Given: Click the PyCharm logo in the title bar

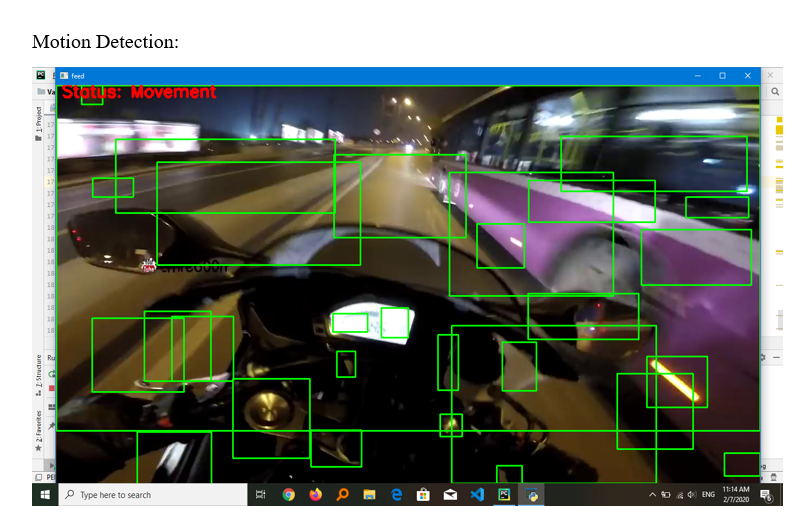Looking at the screenshot, I should pos(40,75).
